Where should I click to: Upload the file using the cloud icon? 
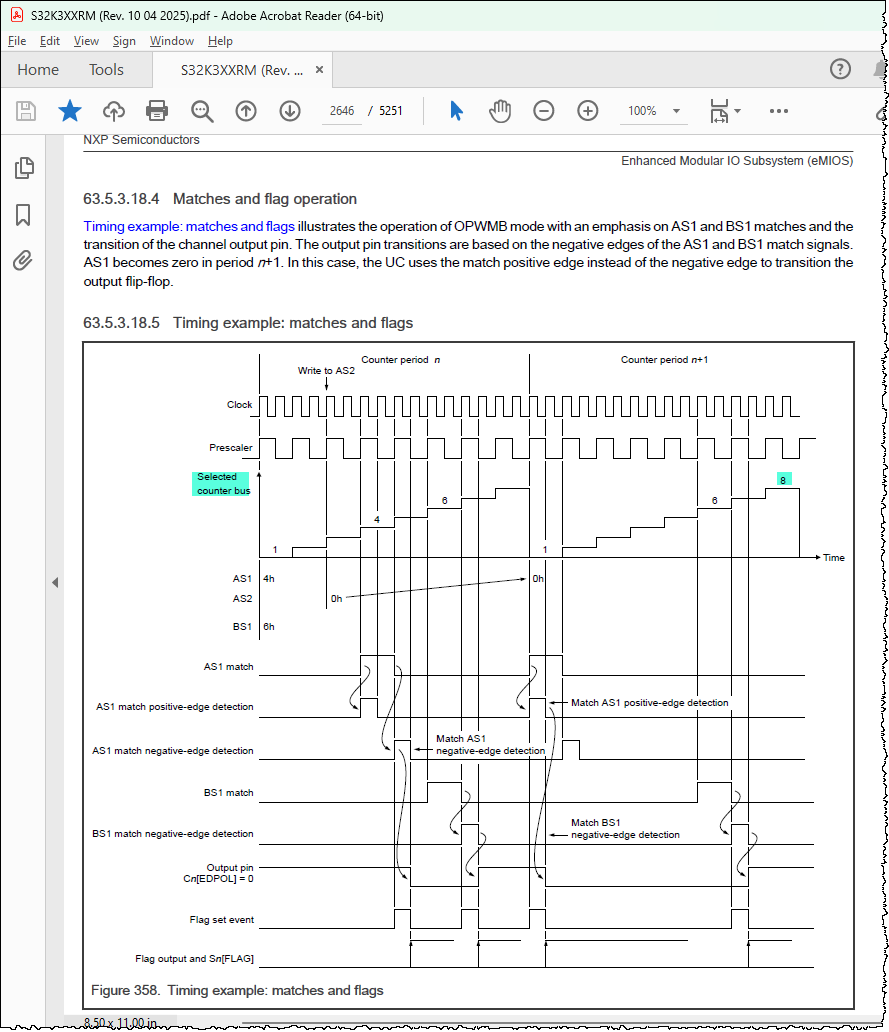[x=114, y=111]
